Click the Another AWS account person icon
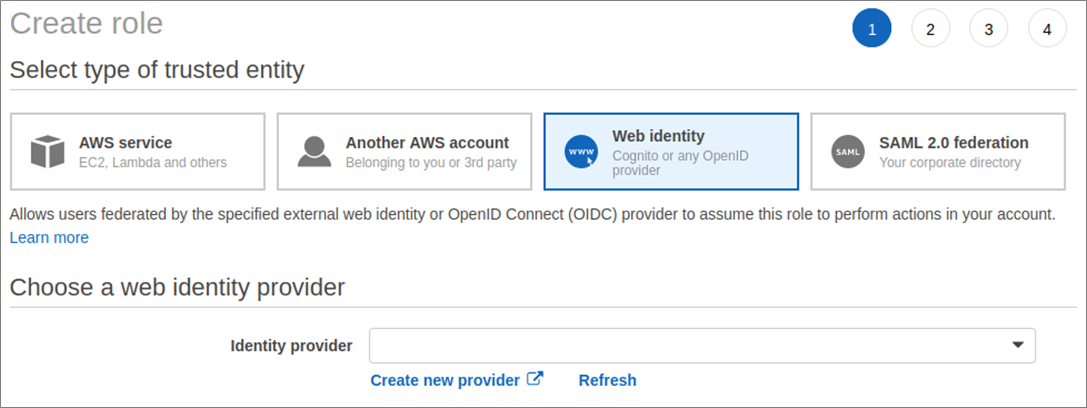Screen dimensions: 1087x408 [314, 152]
